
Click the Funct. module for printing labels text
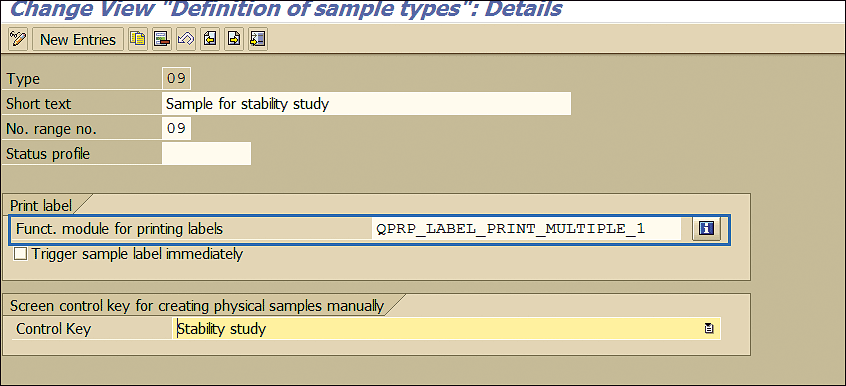[119, 229]
